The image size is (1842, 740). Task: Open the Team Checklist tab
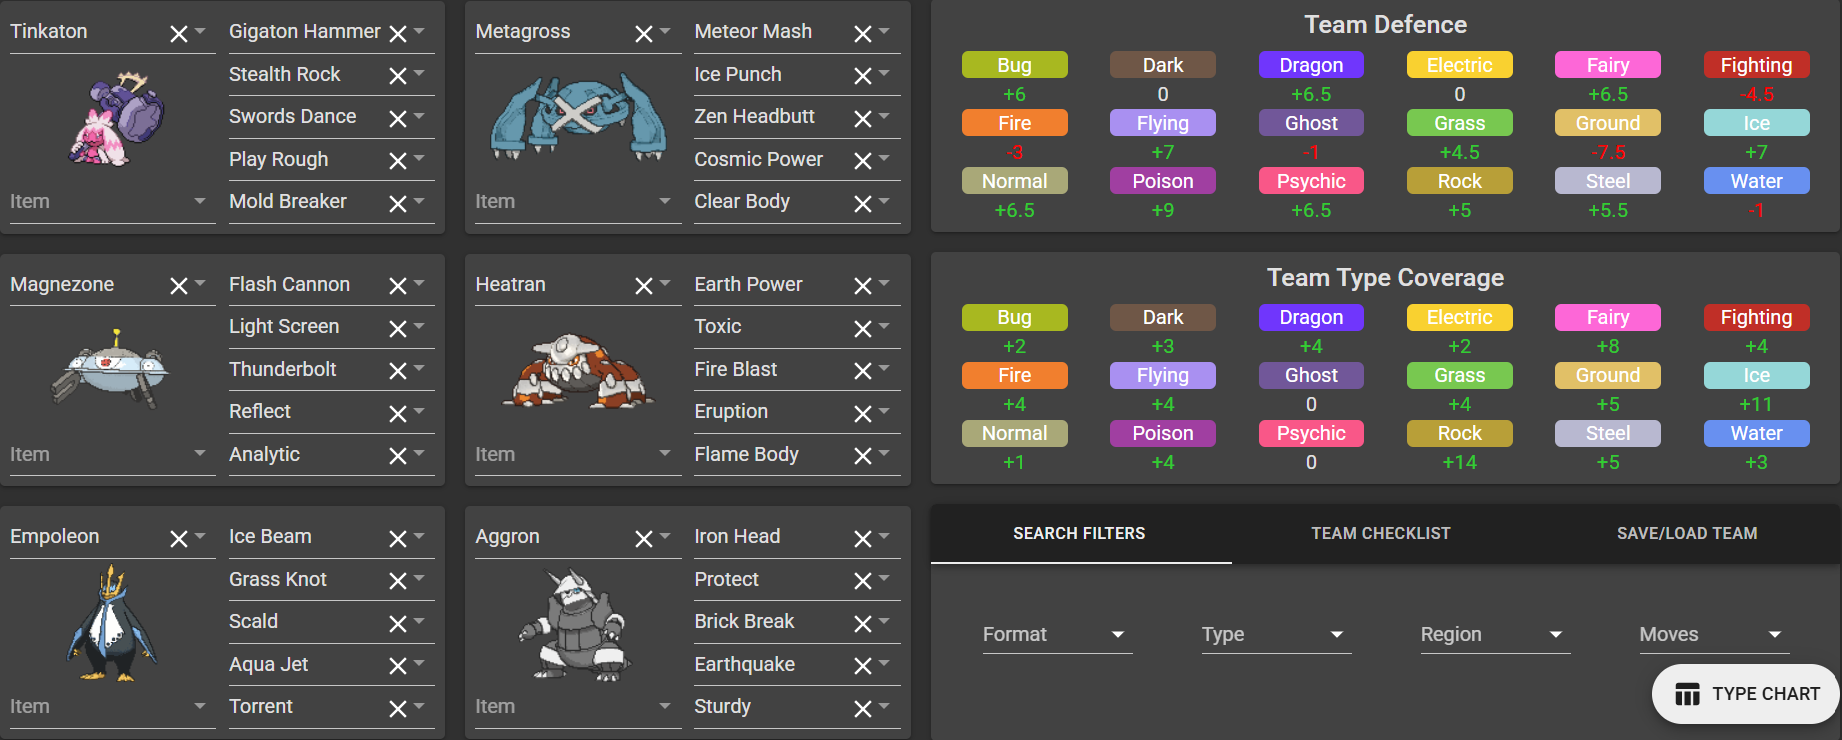tap(1381, 534)
